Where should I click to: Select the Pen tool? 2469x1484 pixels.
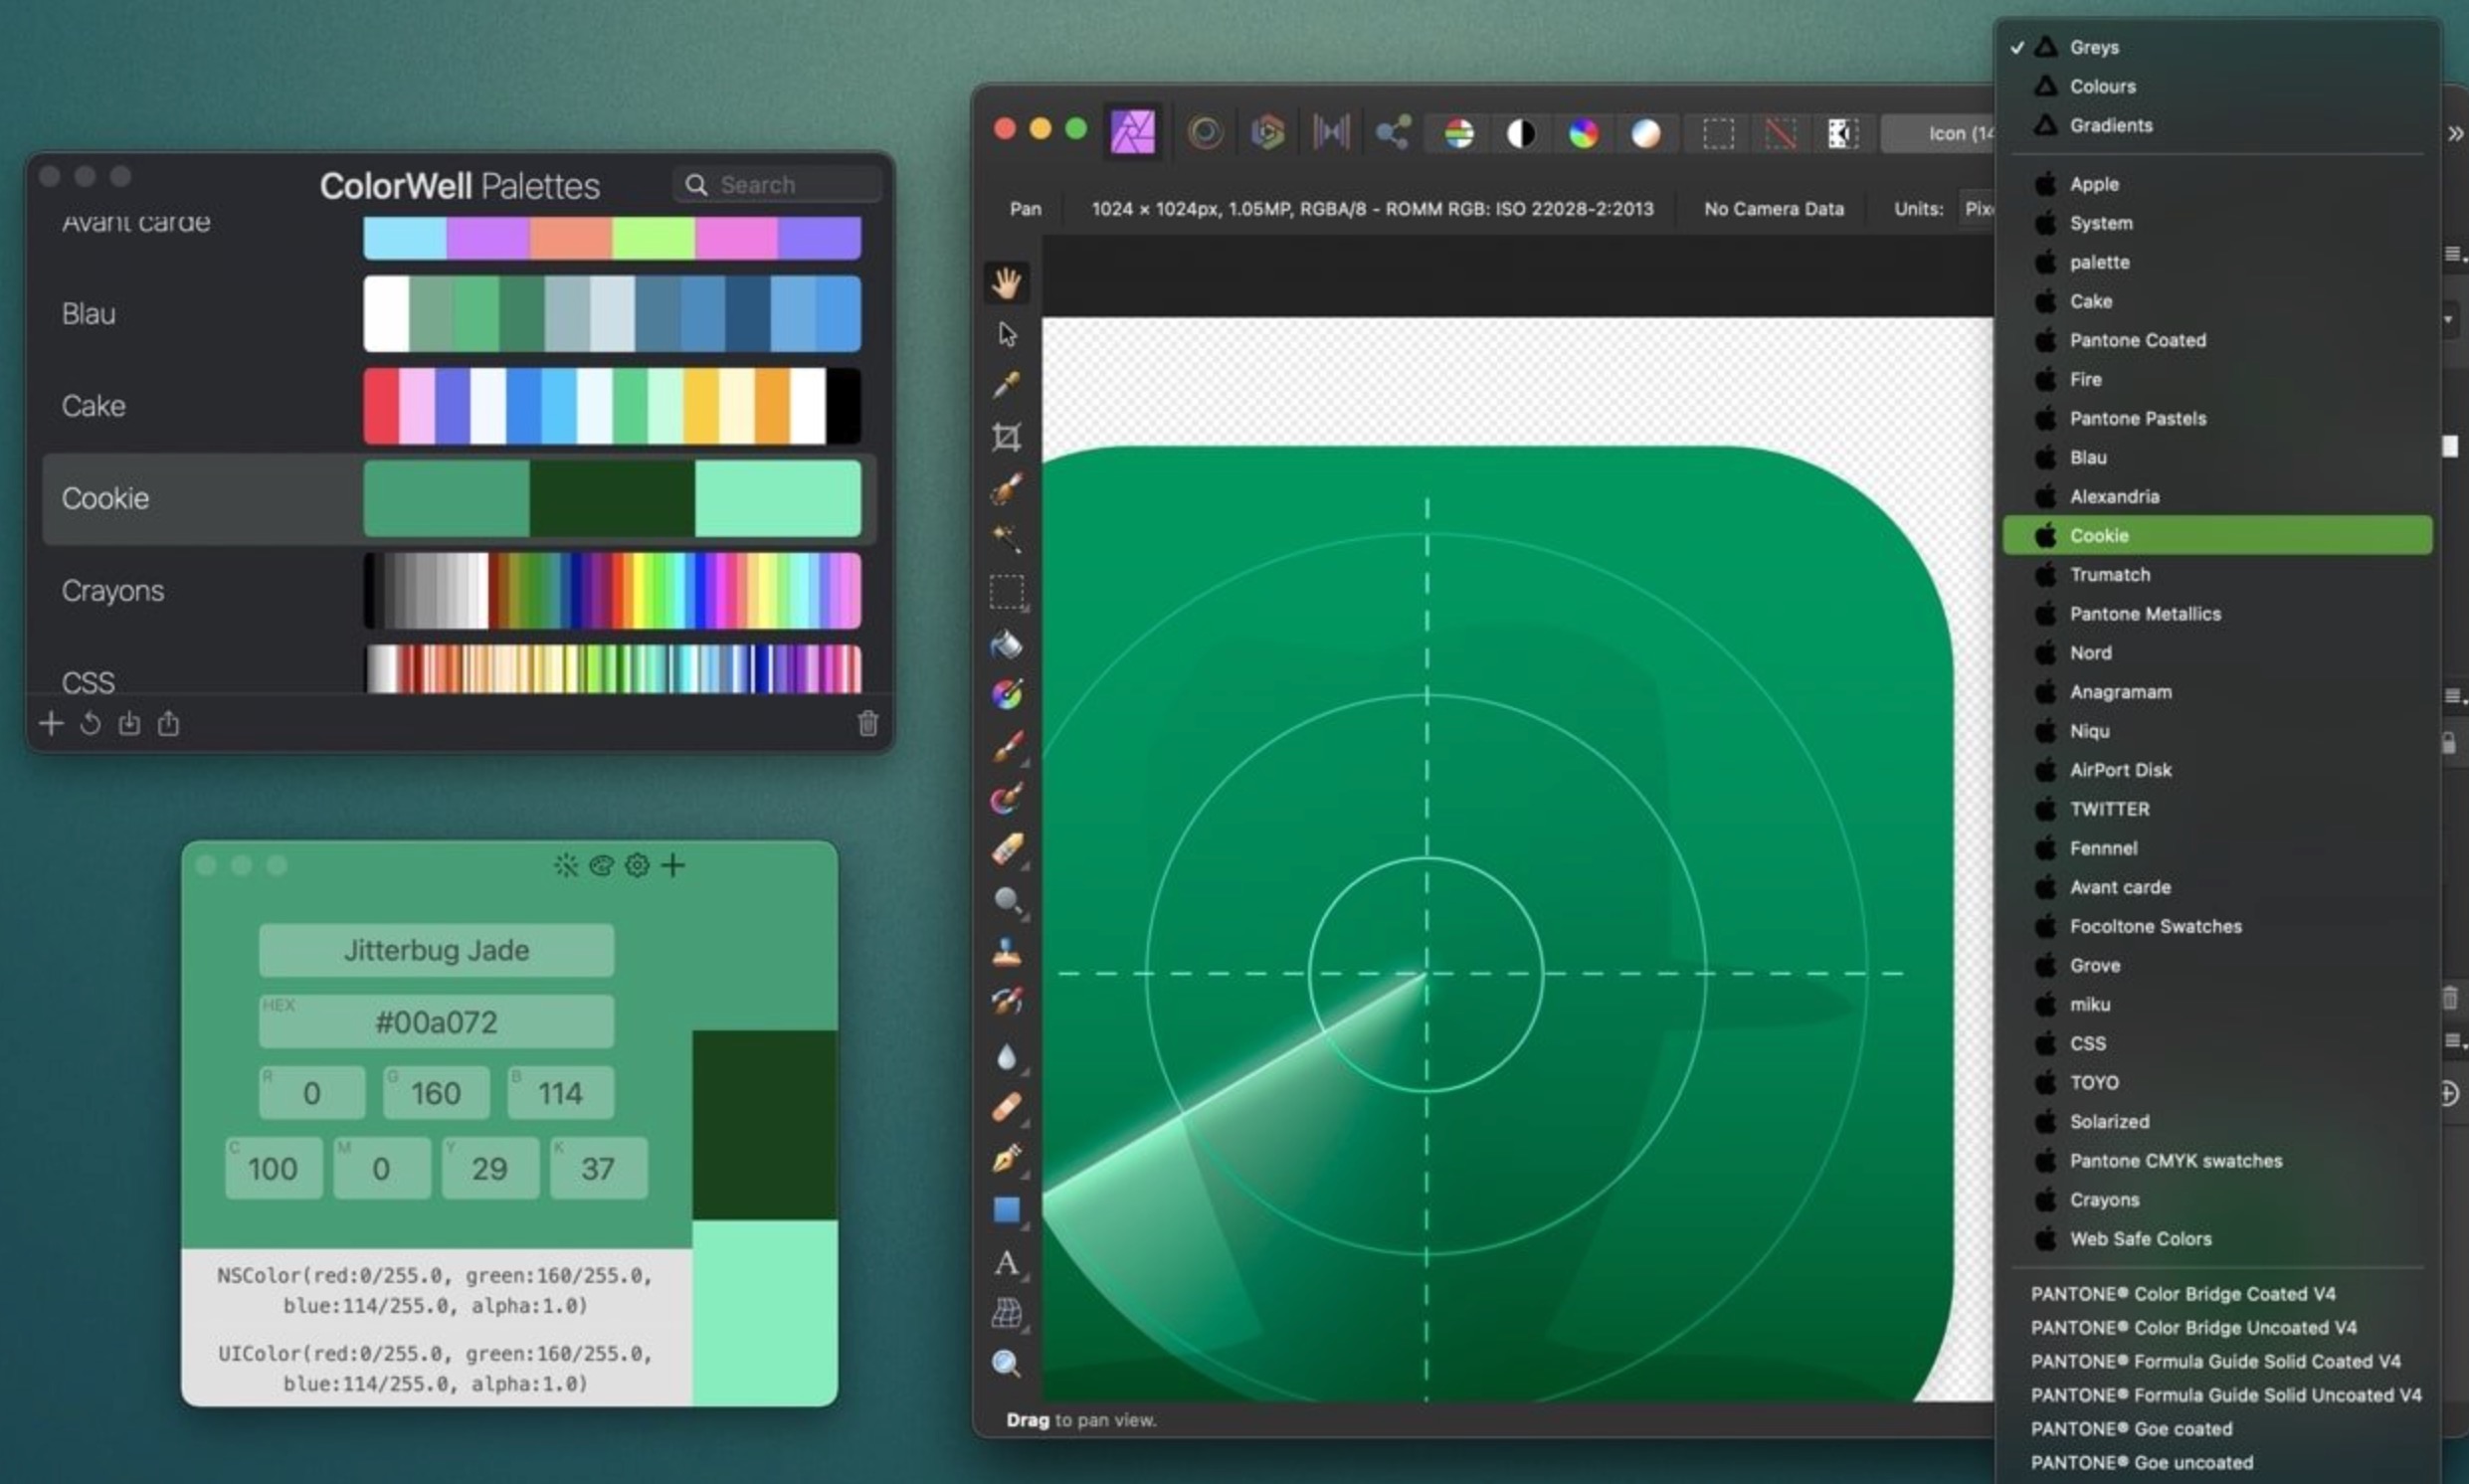(x=1006, y=1158)
